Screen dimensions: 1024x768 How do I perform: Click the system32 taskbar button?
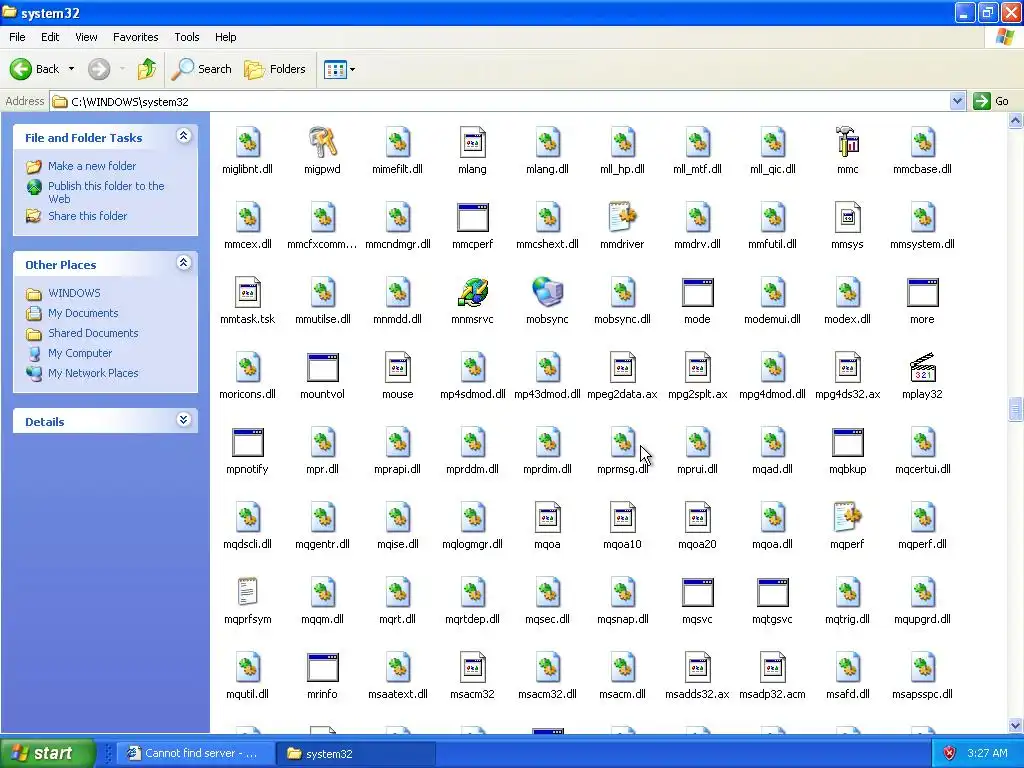tap(356, 753)
